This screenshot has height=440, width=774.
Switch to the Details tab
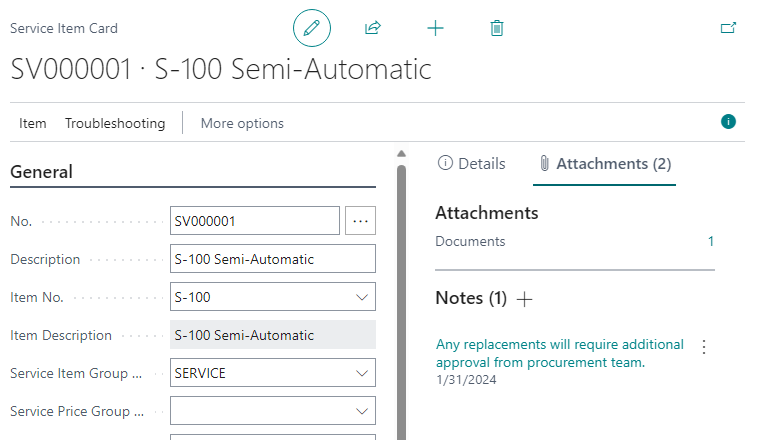472,164
